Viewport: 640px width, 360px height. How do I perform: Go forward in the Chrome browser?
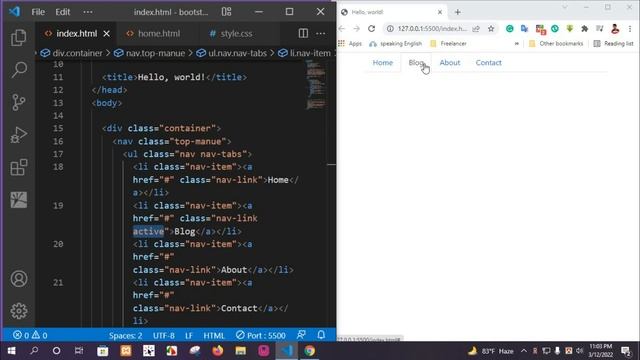356,29
